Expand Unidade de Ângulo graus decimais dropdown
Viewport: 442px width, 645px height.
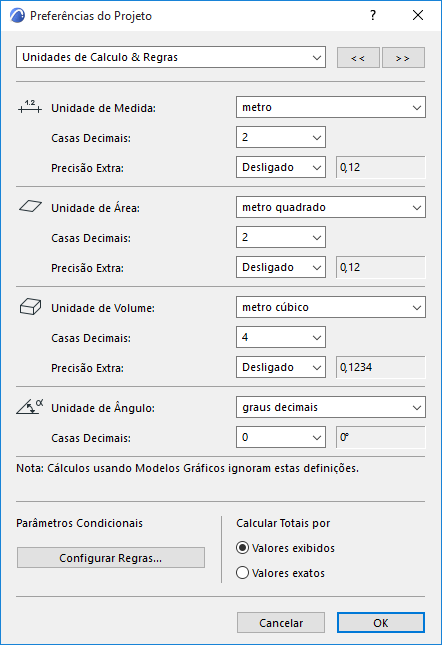tap(331, 407)
